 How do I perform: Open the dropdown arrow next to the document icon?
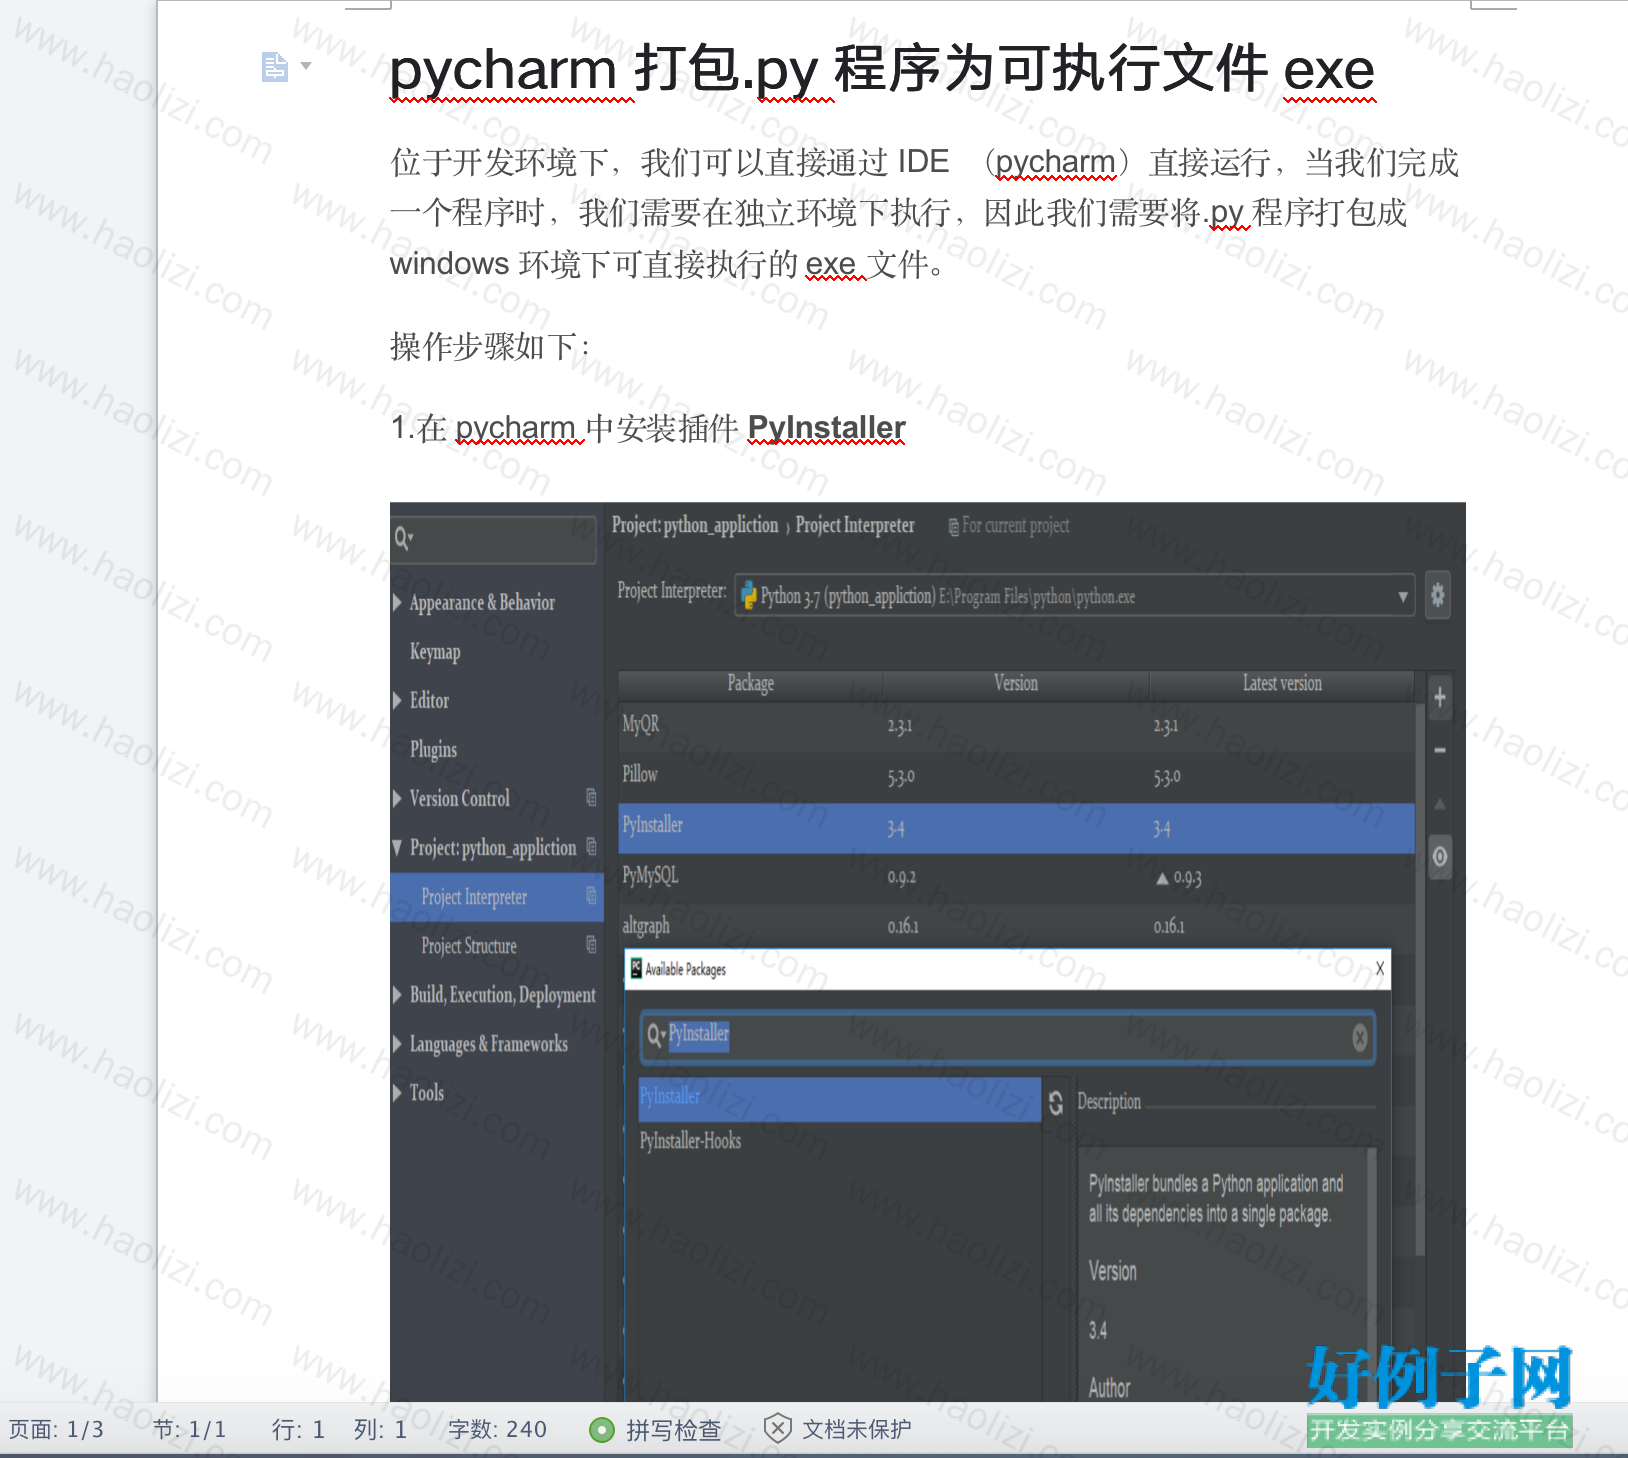[x=306, y=66]
